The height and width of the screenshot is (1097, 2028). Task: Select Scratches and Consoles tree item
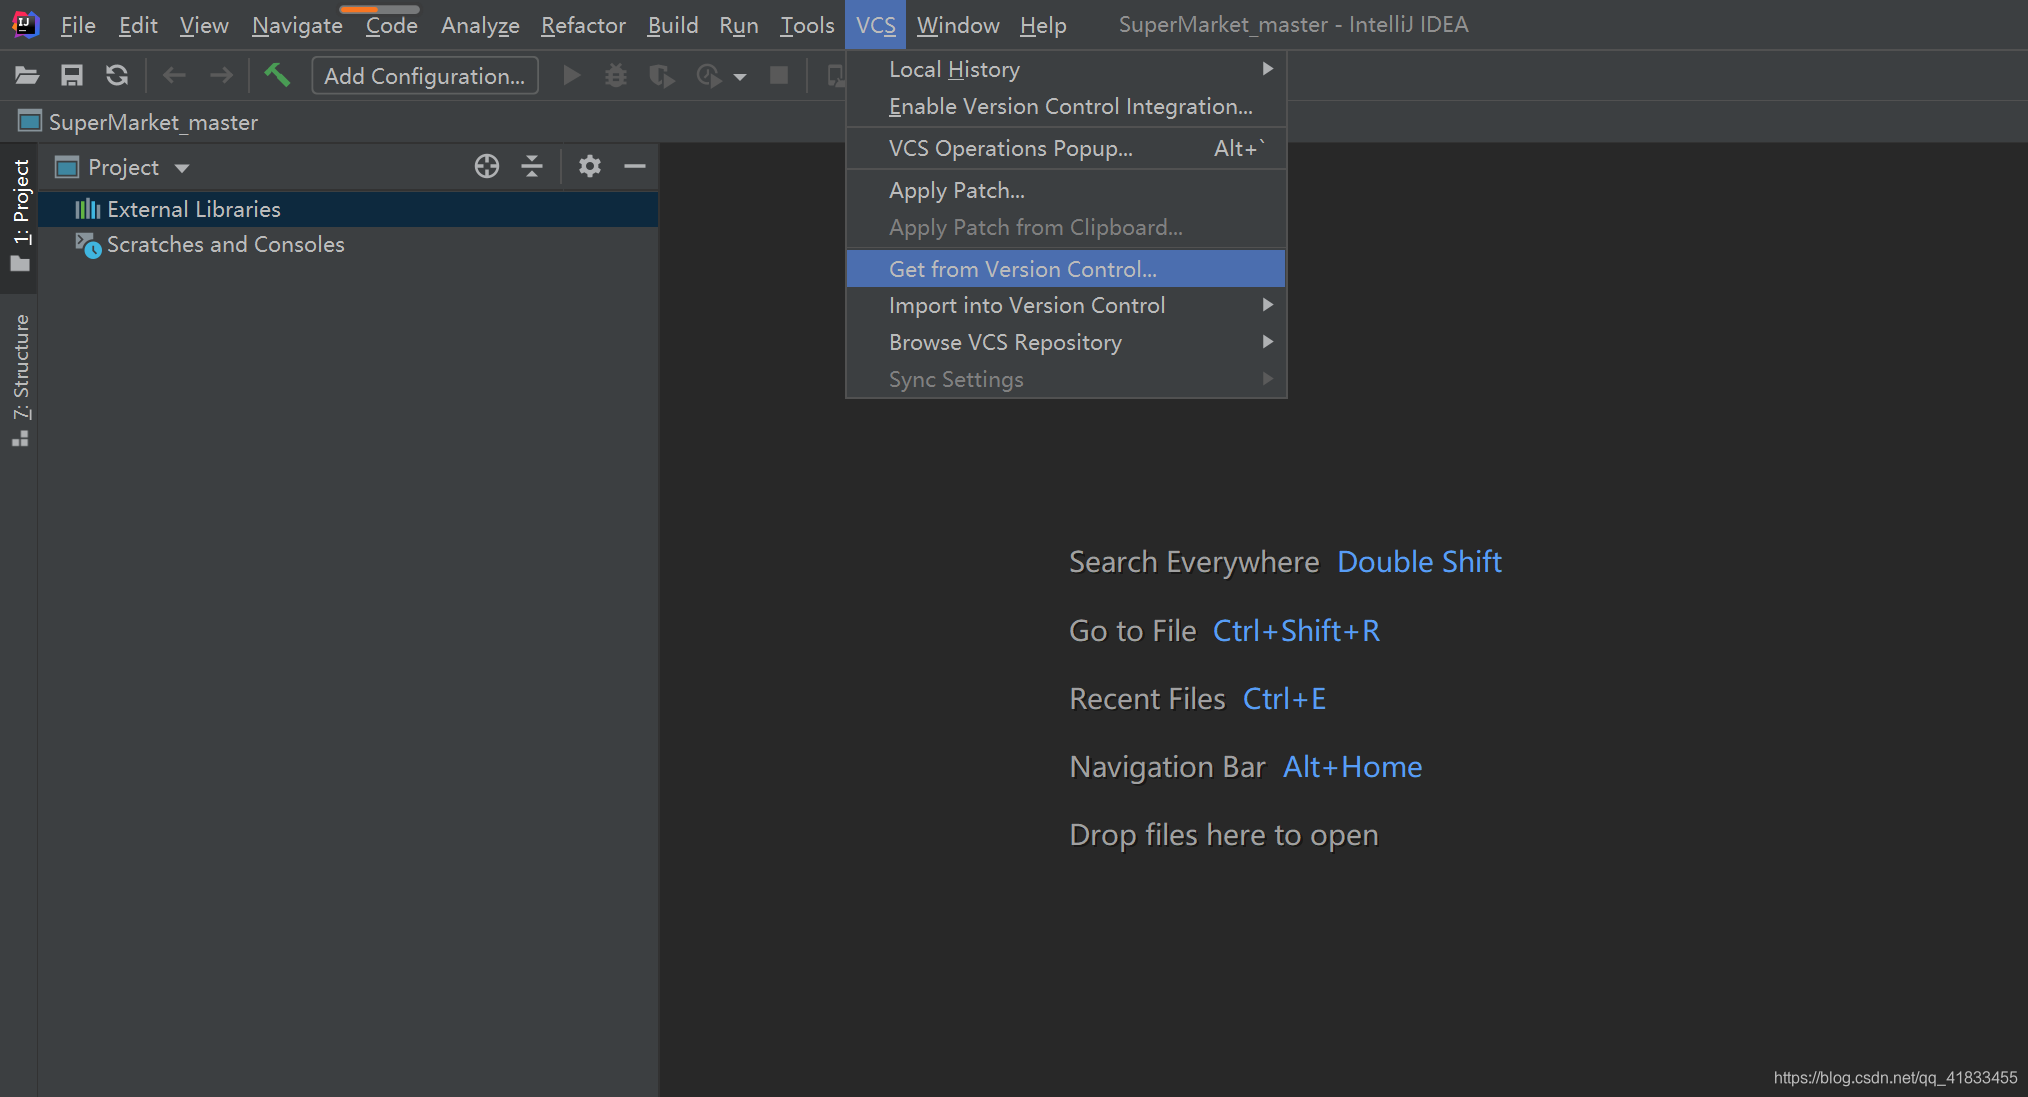[x=225, y=245]
